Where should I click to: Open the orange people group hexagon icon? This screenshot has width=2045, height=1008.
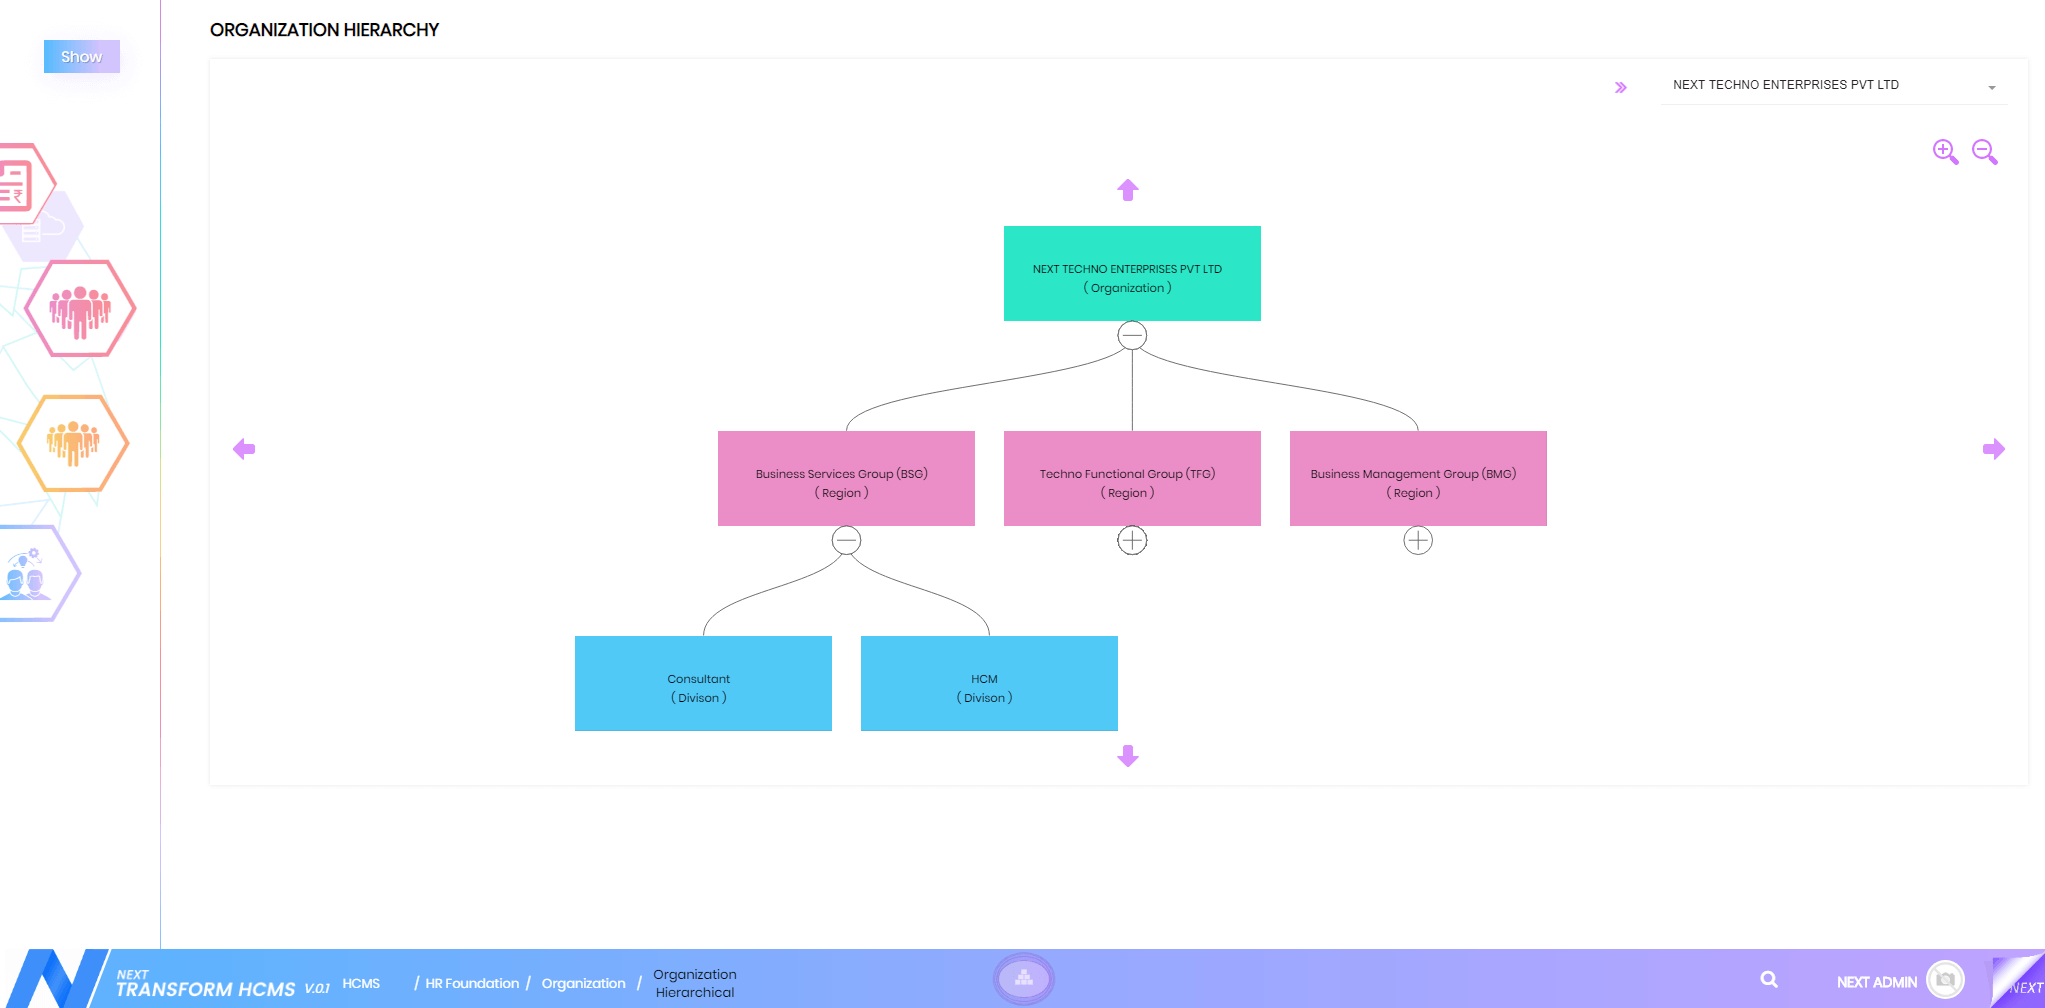click(73, 443)
